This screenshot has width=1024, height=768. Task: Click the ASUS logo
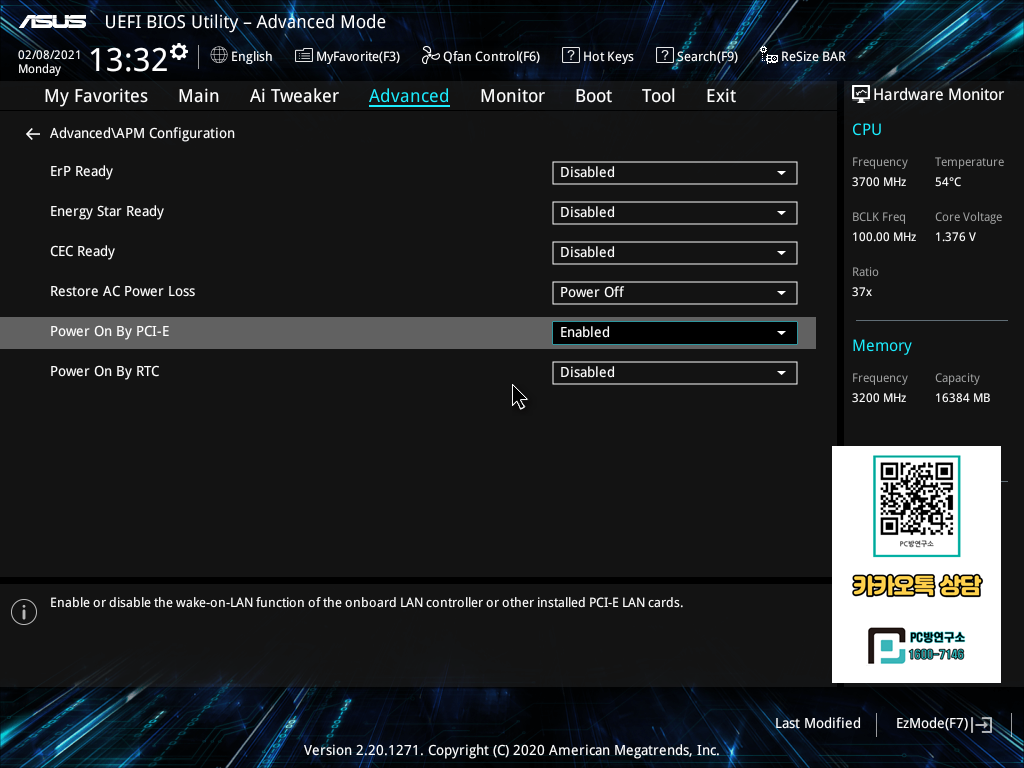click(53, 22)
